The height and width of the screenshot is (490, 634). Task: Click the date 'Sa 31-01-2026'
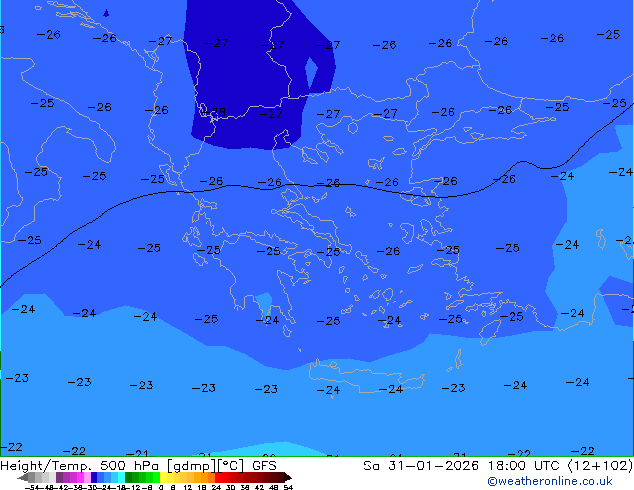tap(421, 465)
